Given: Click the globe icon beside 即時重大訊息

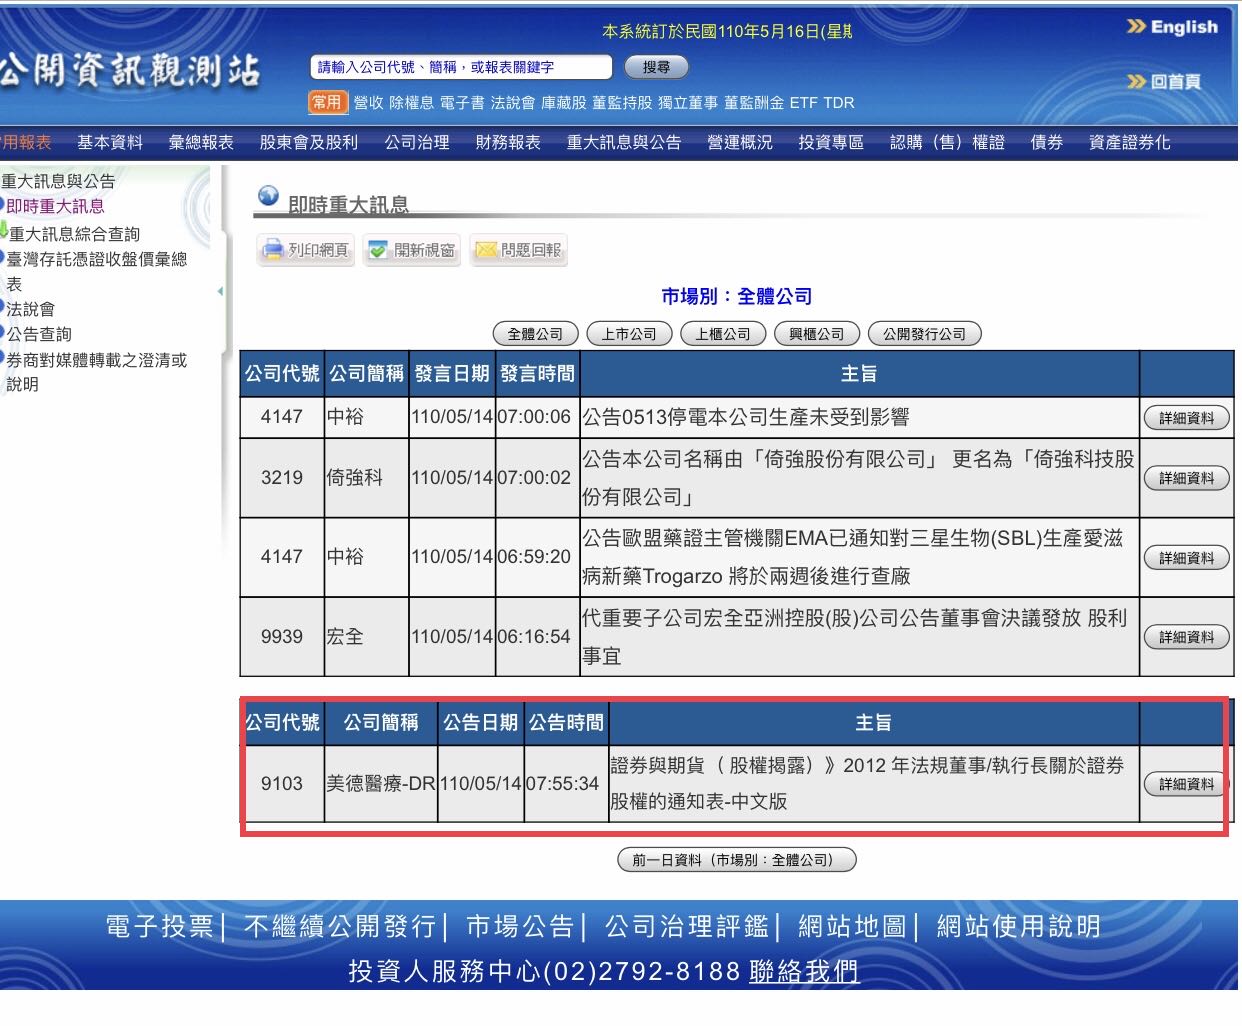Looking at the screenshot, I should (x=268, y=197).
